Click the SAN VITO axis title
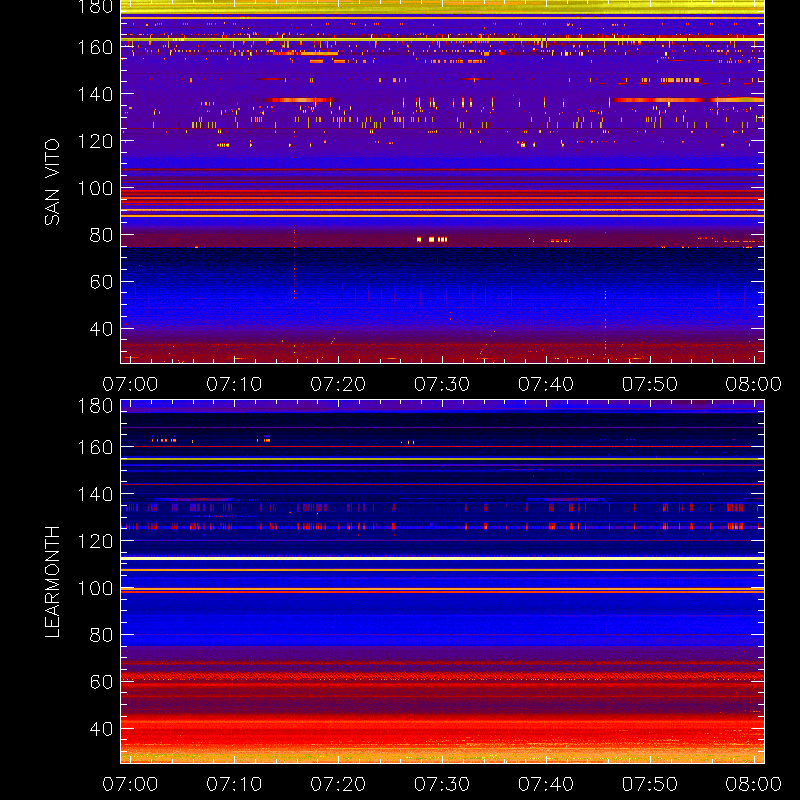800x800 pixels. (52, 182)
